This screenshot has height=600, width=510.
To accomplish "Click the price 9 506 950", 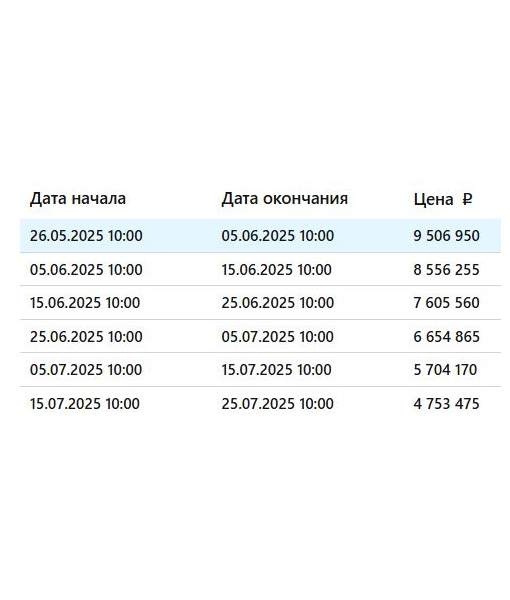I will [446, 236].
